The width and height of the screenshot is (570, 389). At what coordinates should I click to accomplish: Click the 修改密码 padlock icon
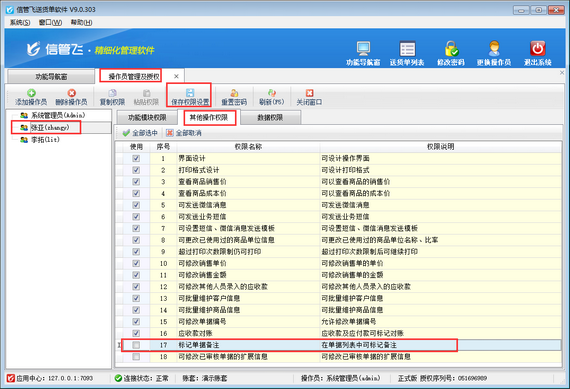[x=451, y=49]
